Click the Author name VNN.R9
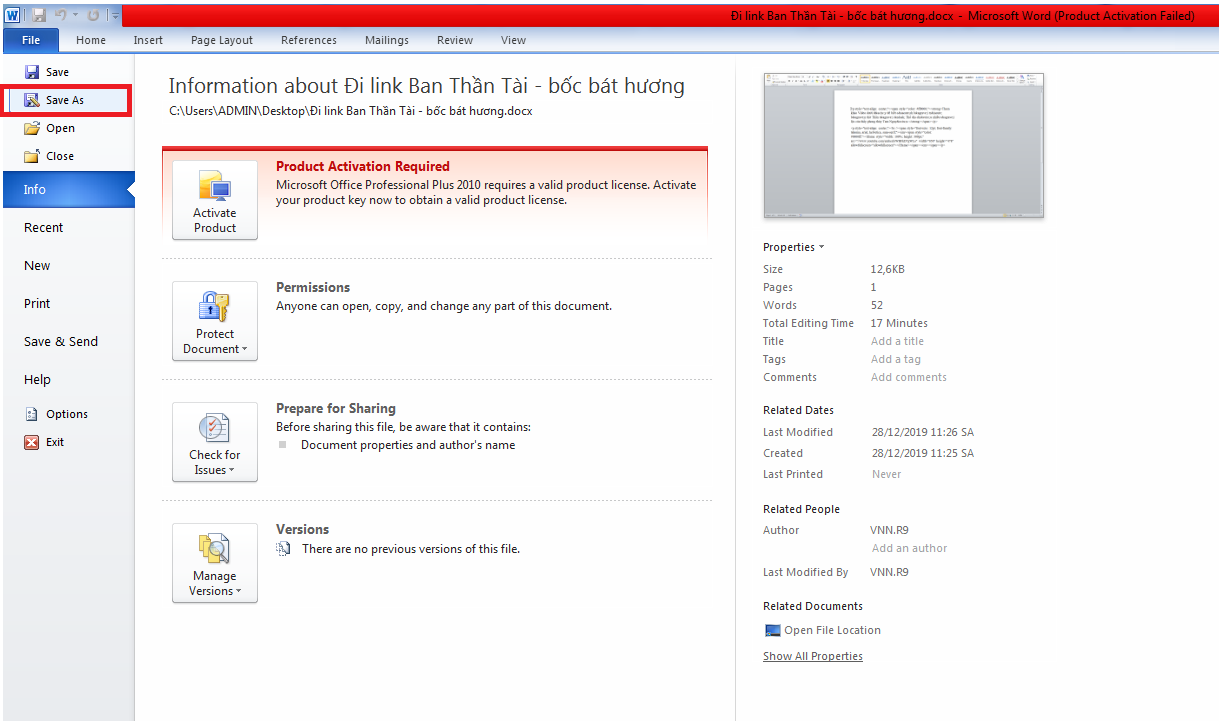Viewport: 1219px width, 721px height. pos(890,530)
